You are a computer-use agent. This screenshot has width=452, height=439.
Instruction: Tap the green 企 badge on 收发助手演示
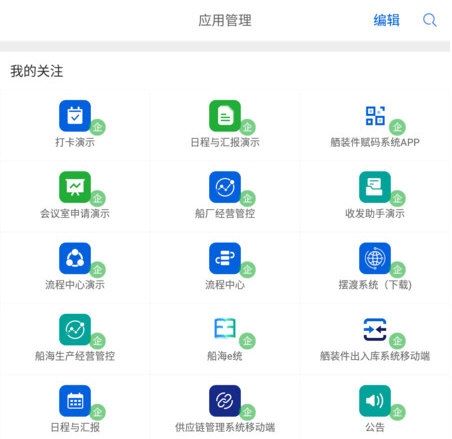coord(397,198)
